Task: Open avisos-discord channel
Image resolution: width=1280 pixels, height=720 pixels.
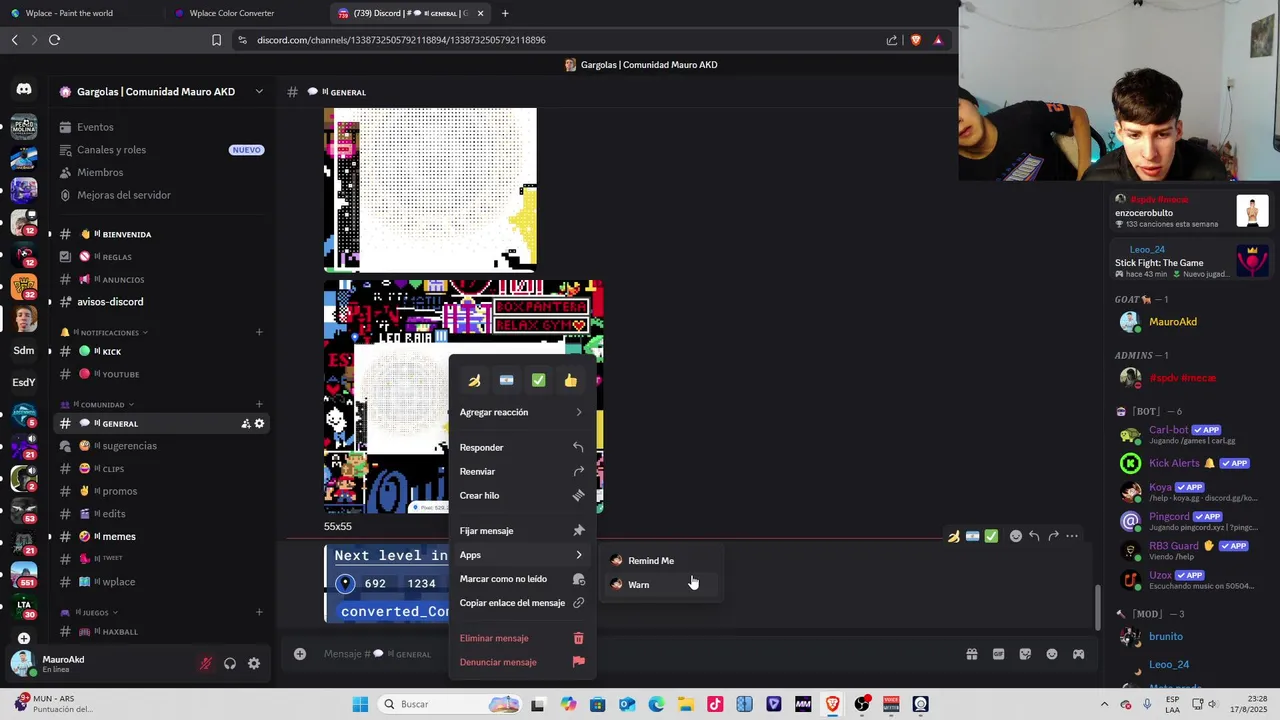Action: pyautogui.click(x=160, y=302)
